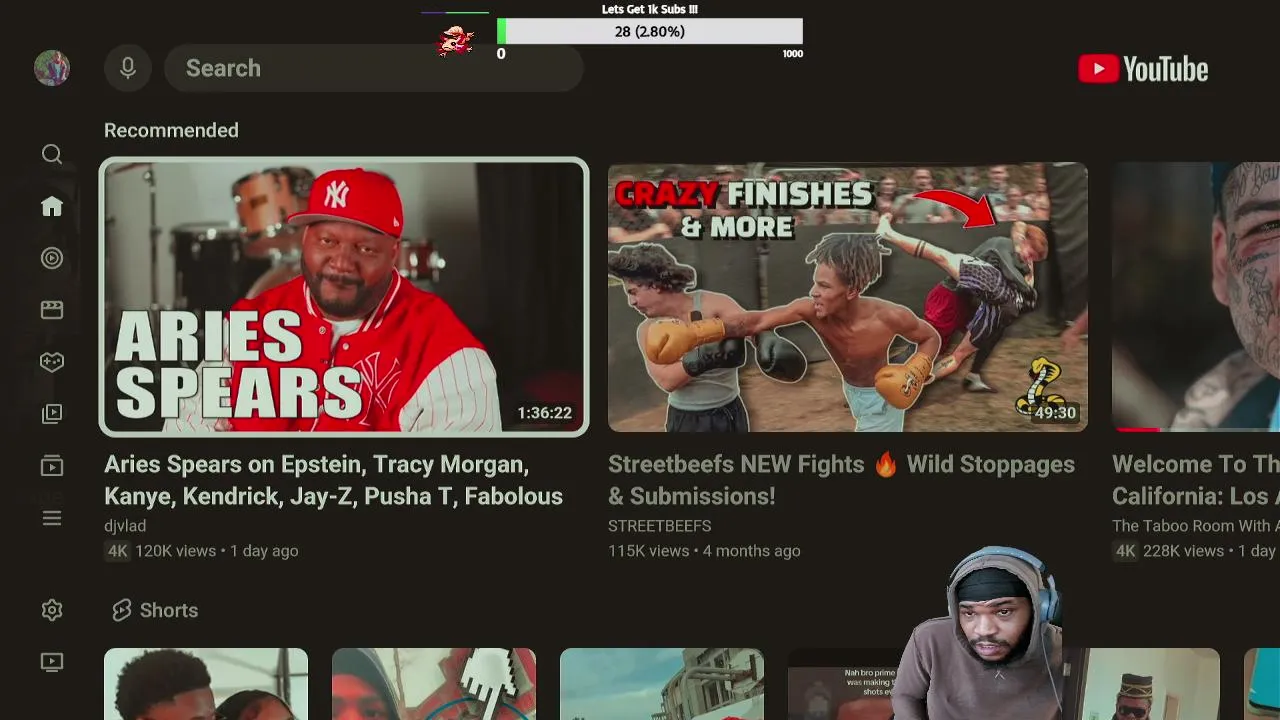Click The Taboo Room channel name
Screen dimensions: 1280x720
click(1196, 526)
